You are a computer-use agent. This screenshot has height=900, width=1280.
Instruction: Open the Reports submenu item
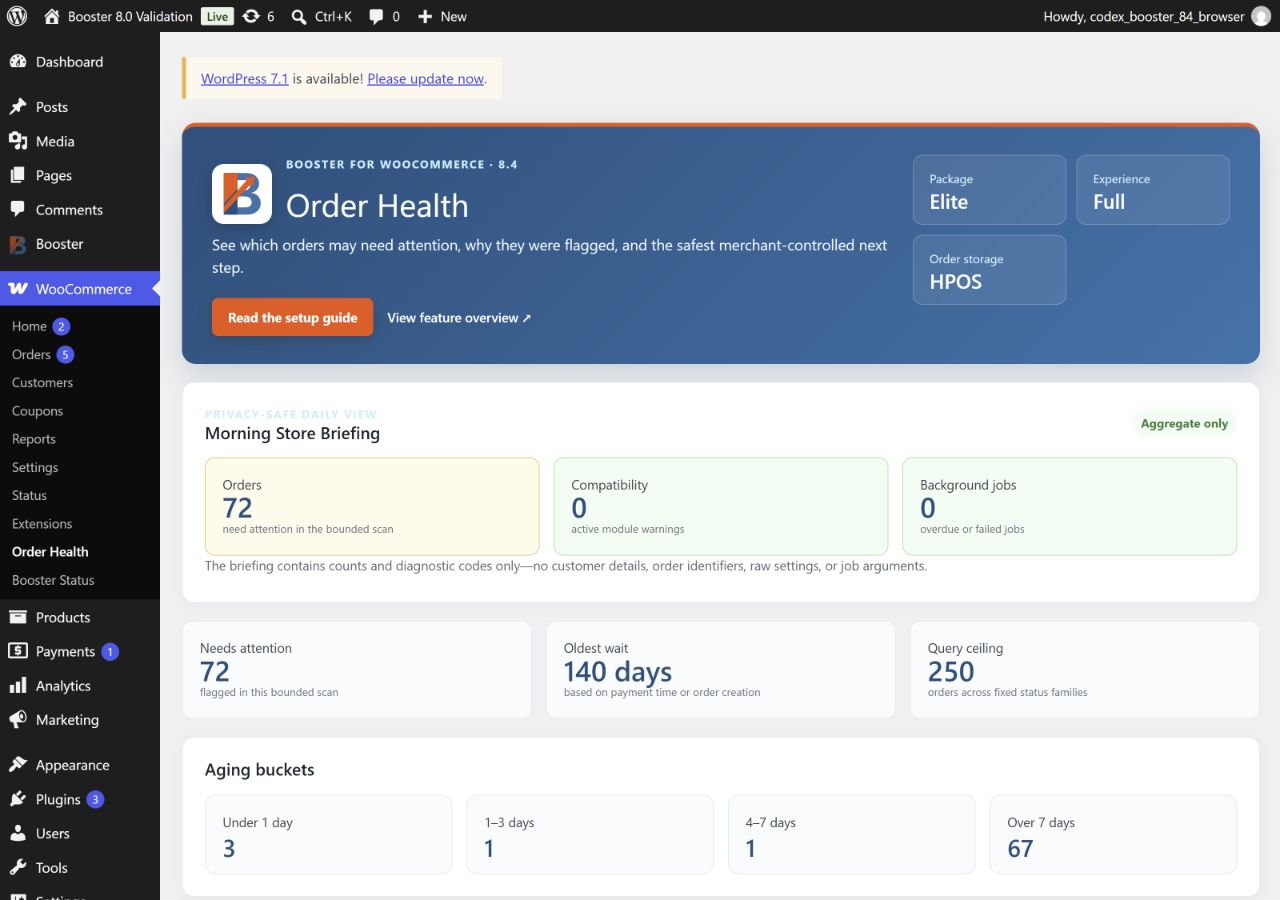pyautogui.click(x=34, y=439)
